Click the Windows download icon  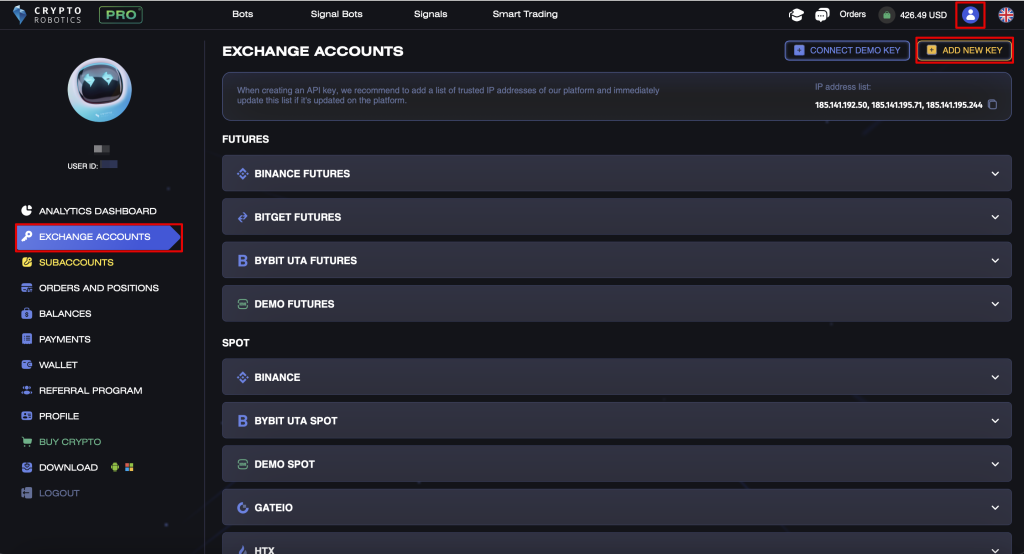coord(129,467)
